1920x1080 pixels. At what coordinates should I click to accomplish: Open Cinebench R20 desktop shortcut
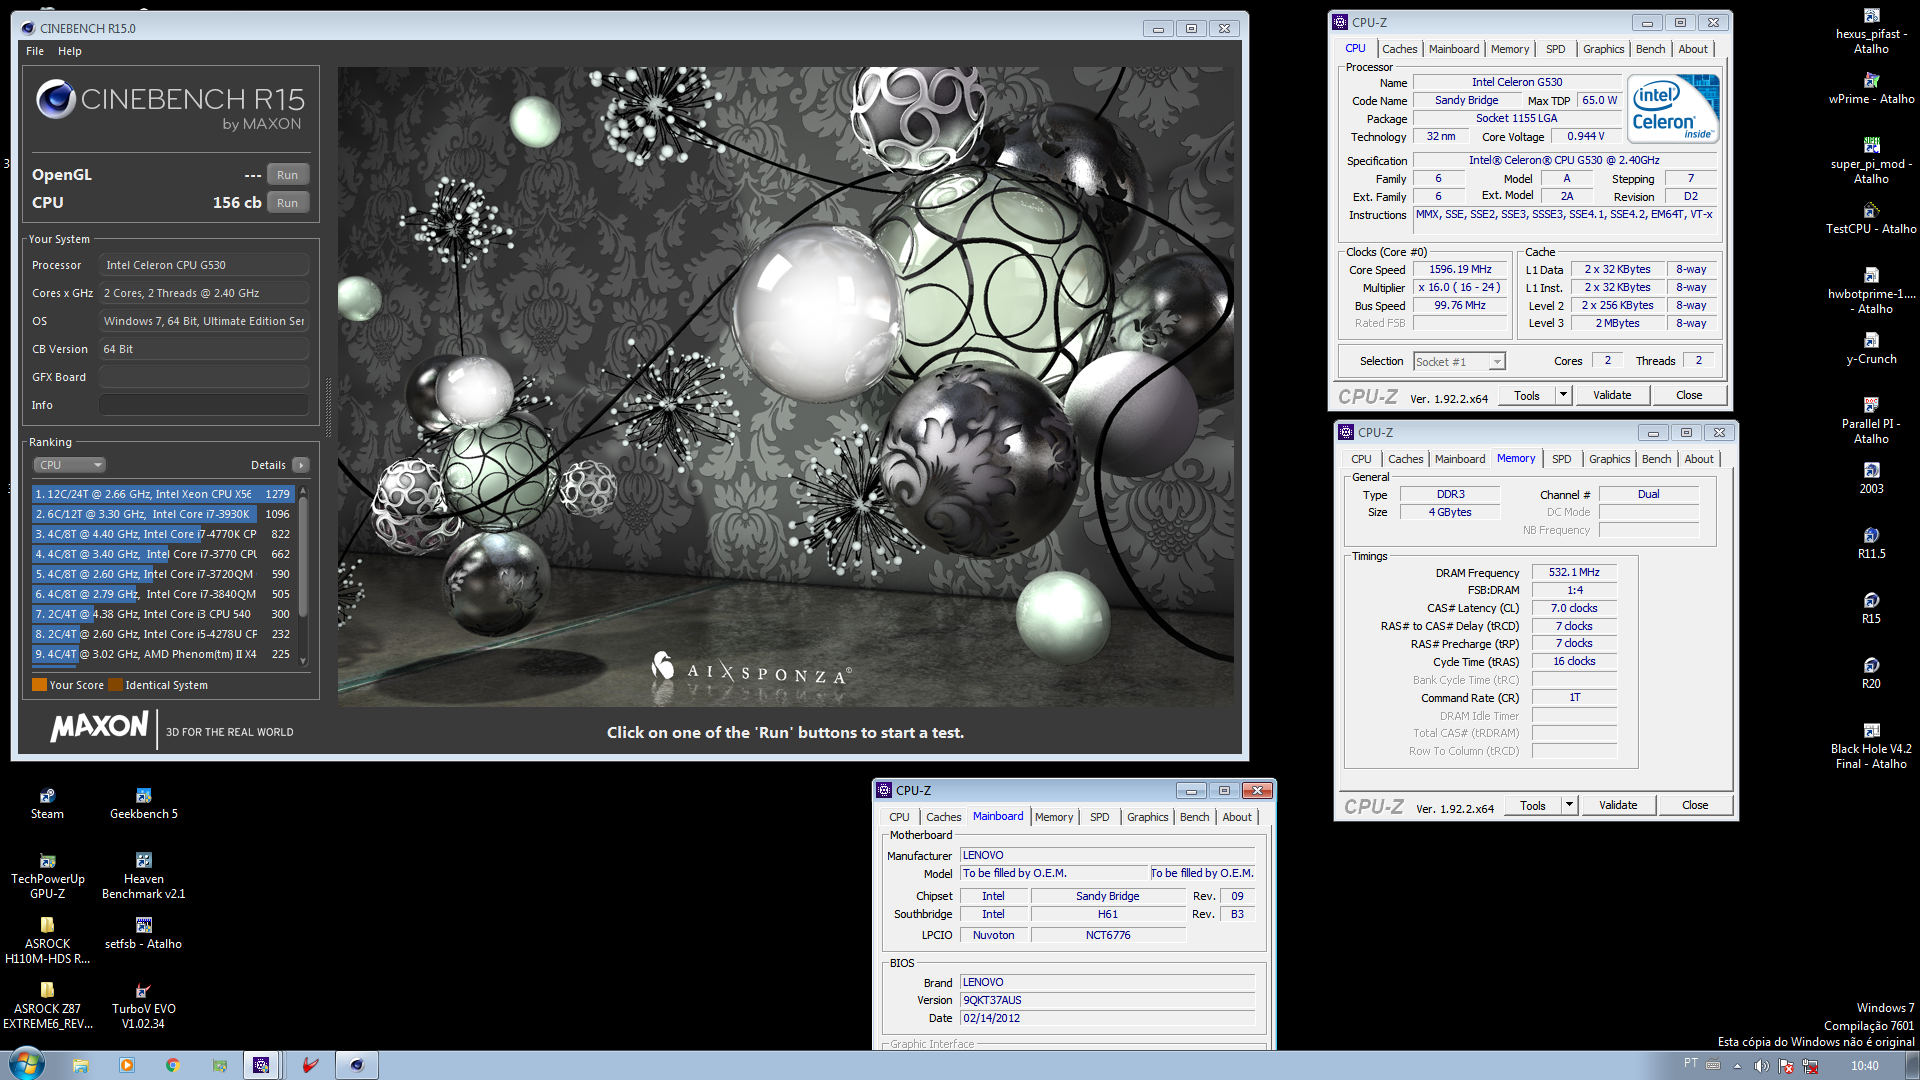point(1871,674)
